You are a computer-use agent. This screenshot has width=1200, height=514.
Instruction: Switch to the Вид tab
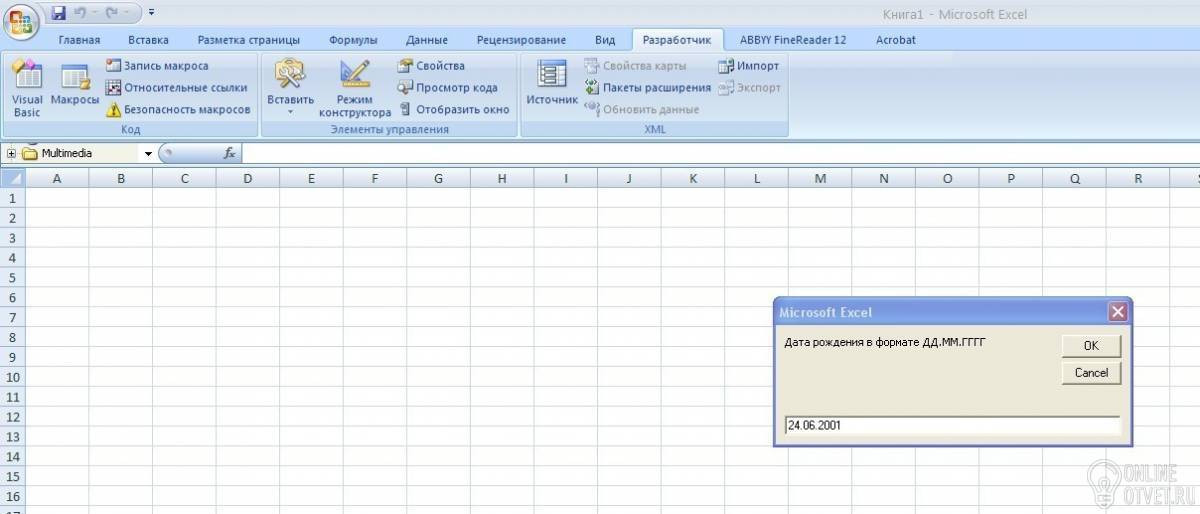[x=605, y=40]
